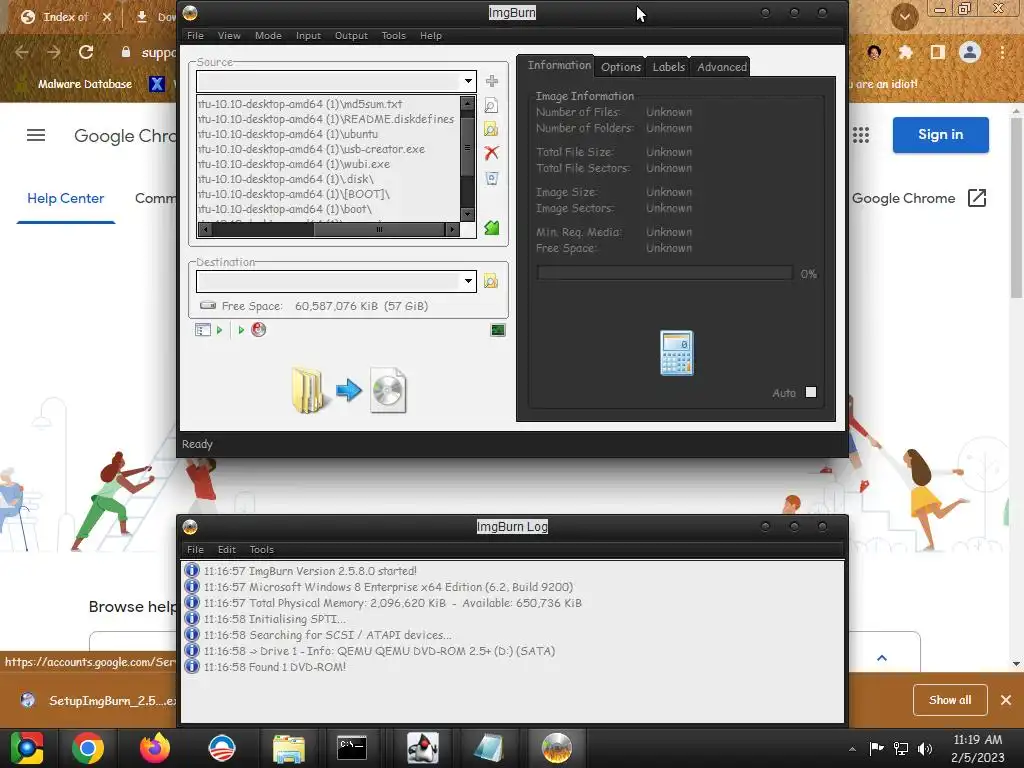Click the Chrome extensions puzzle icon
The width and height of the screenshot is (1024, 768).
coord(905,52)
